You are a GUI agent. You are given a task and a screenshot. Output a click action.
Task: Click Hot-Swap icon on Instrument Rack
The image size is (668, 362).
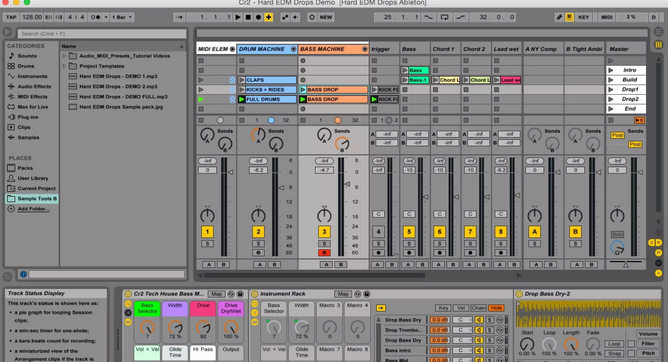point(357,294)
